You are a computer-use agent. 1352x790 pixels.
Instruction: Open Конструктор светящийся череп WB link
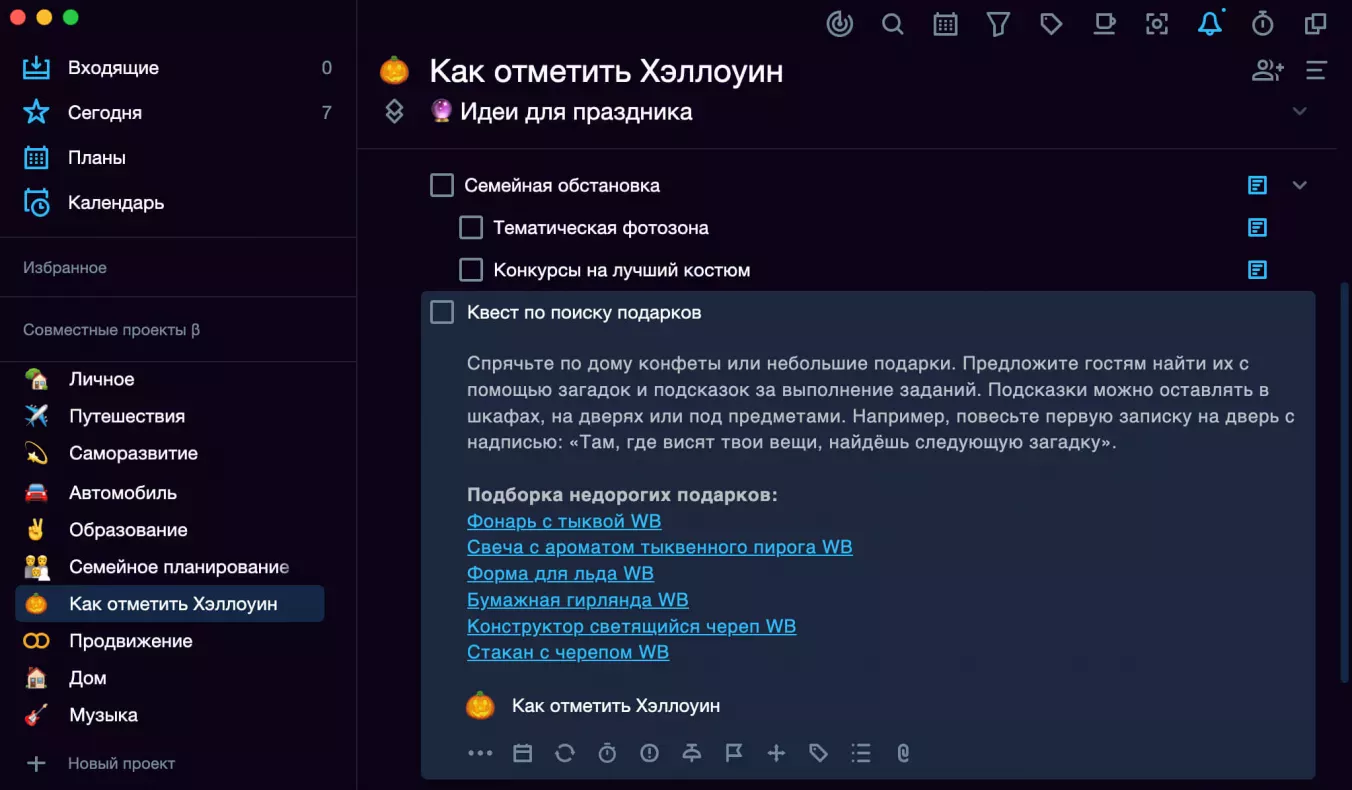(x=631, y=626)
